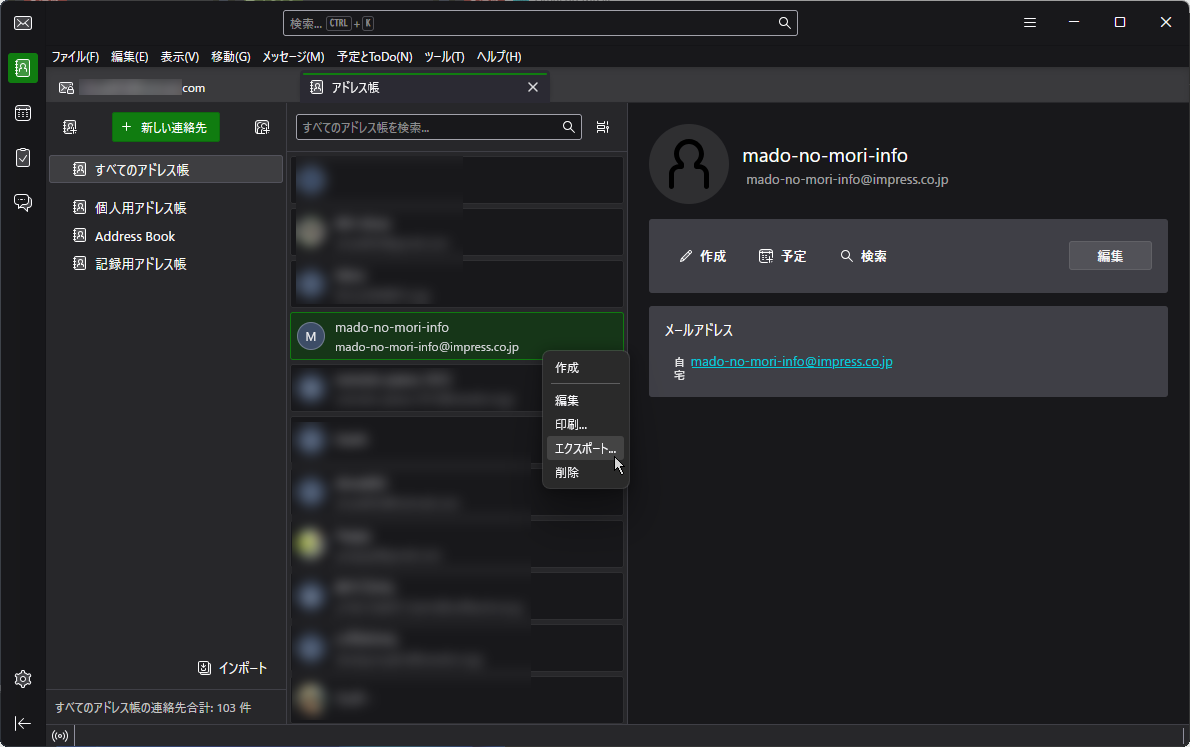
Task: Switch to the アドレス帳 tab
Action: pyautogui.click(x=425, y=87)
